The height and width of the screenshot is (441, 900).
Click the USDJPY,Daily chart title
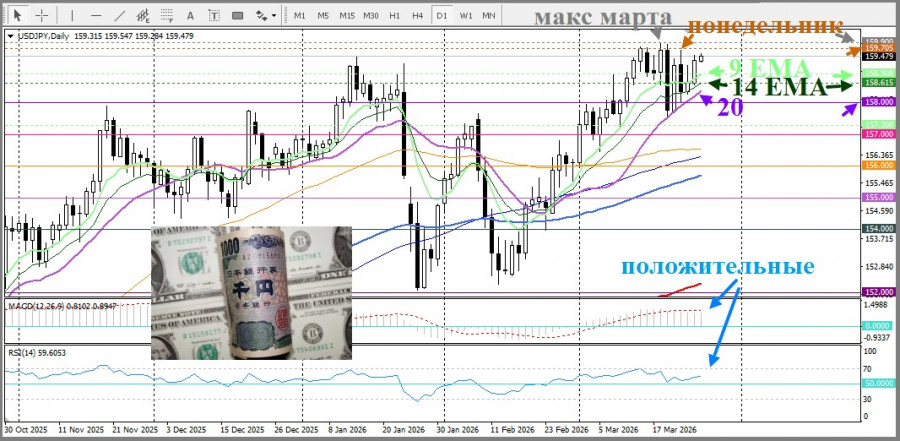[x=44, y=36]
